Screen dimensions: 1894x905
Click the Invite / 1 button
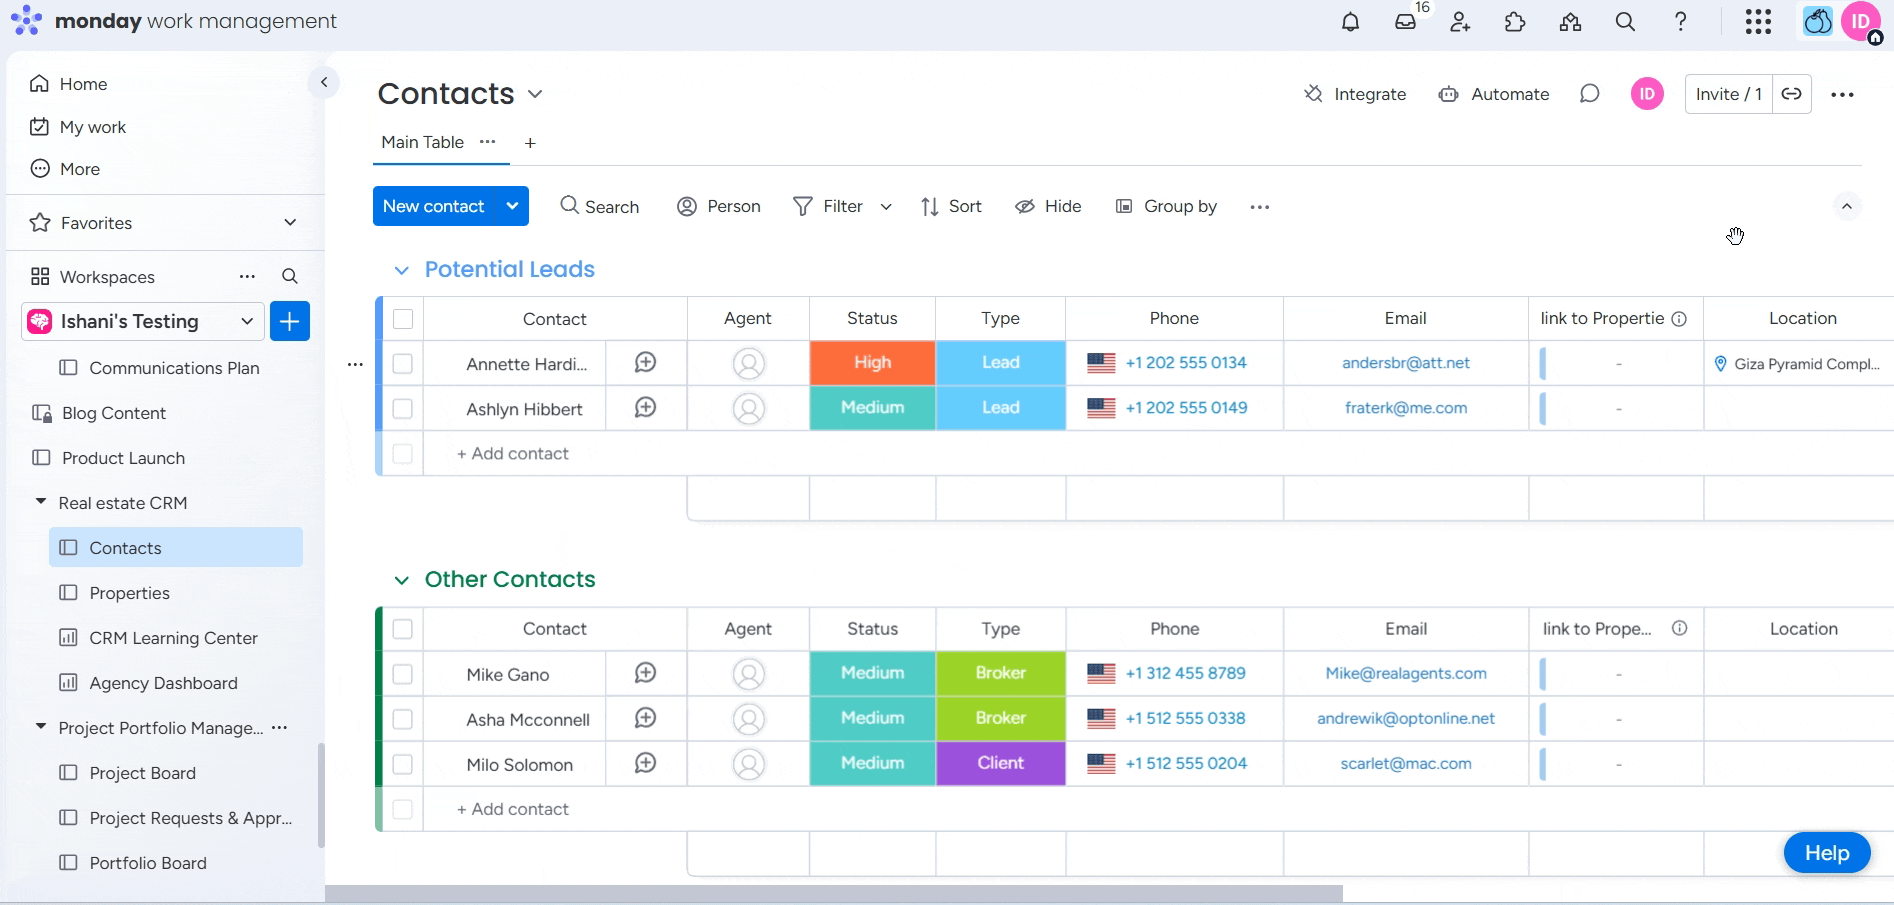[1727, 94]
